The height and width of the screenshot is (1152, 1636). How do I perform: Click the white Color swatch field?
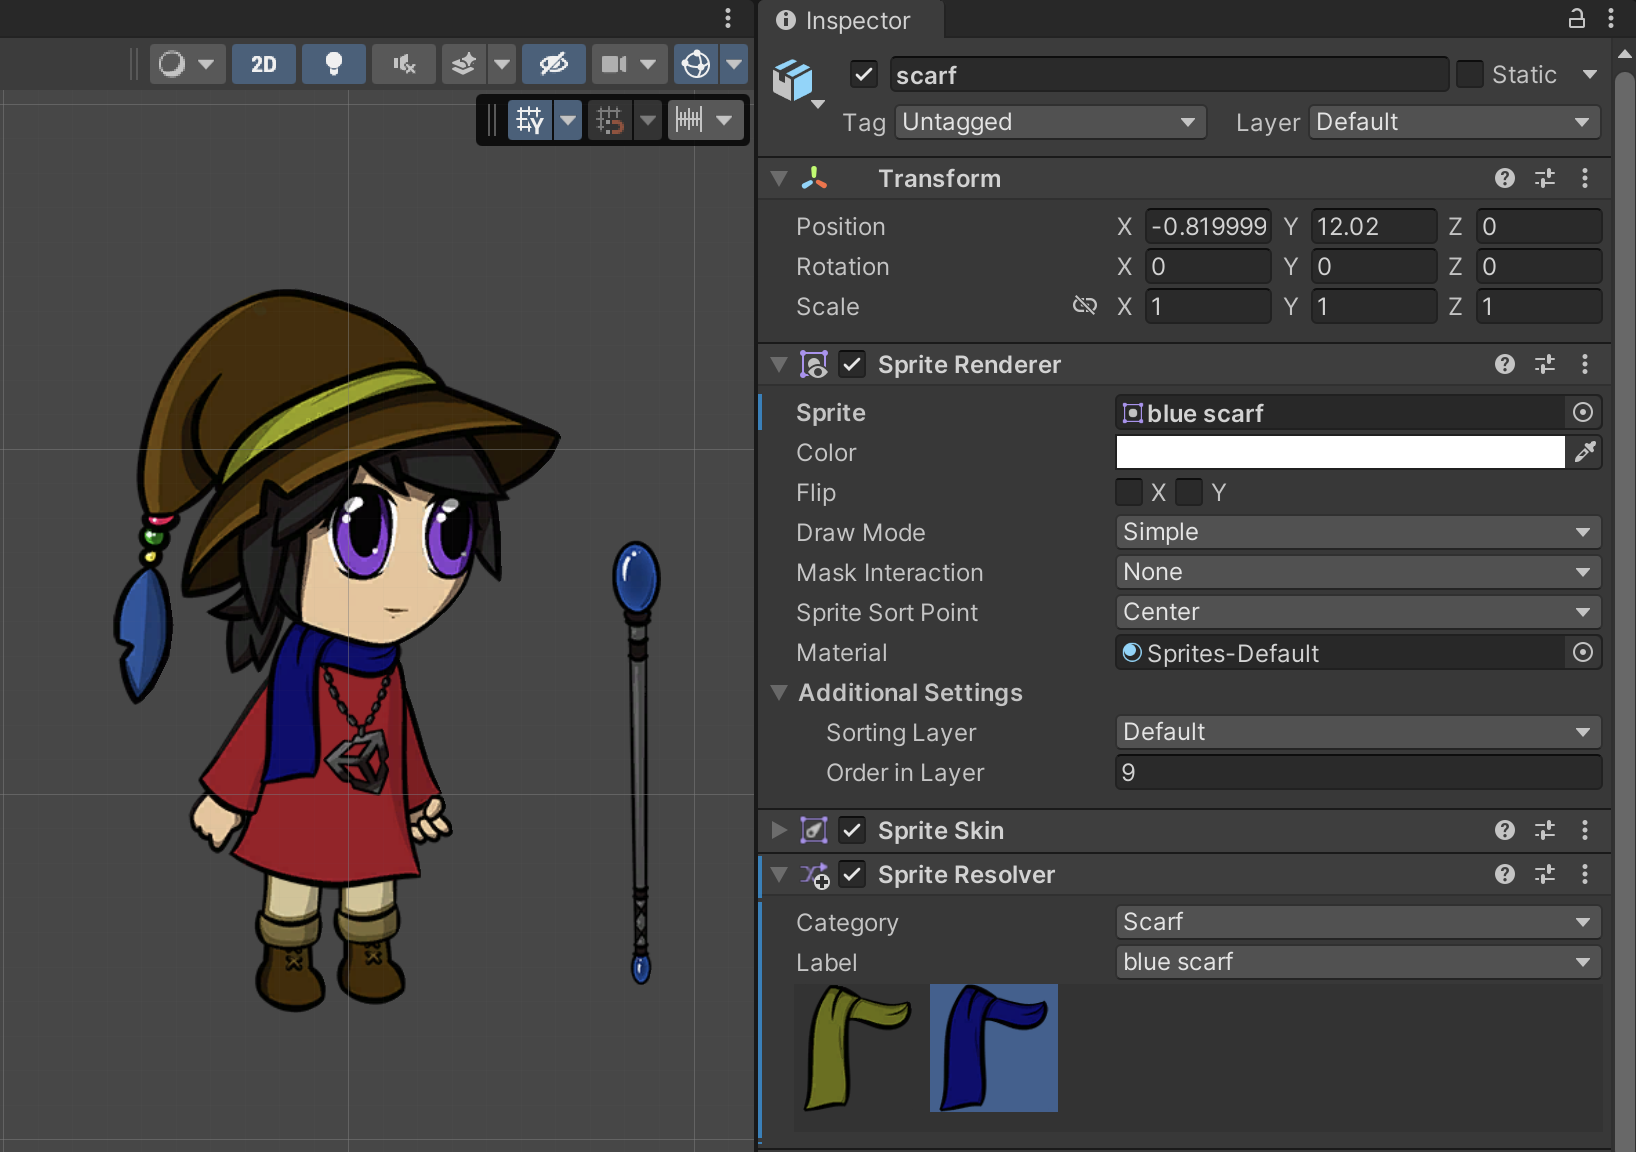1339,452
